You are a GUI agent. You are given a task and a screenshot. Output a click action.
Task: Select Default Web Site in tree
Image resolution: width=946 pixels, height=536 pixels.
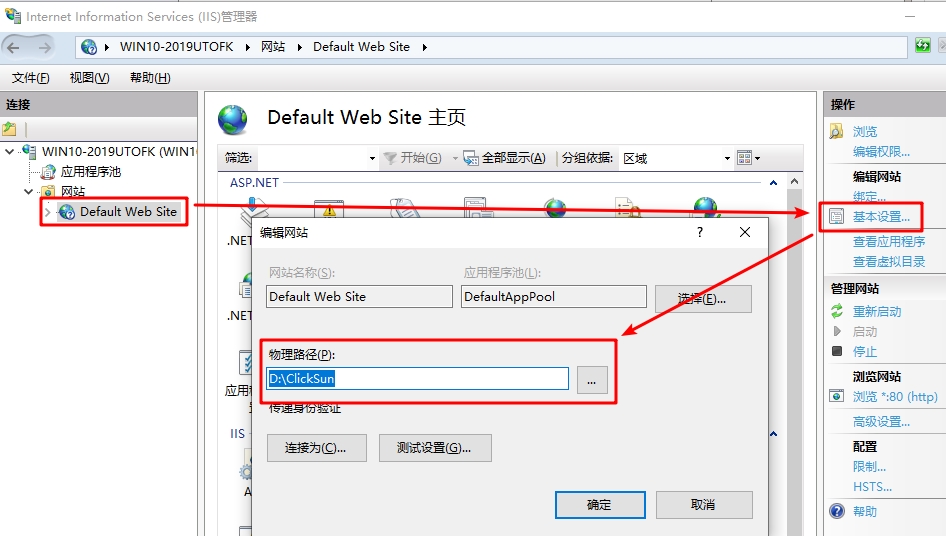click(x=128, y=212)
